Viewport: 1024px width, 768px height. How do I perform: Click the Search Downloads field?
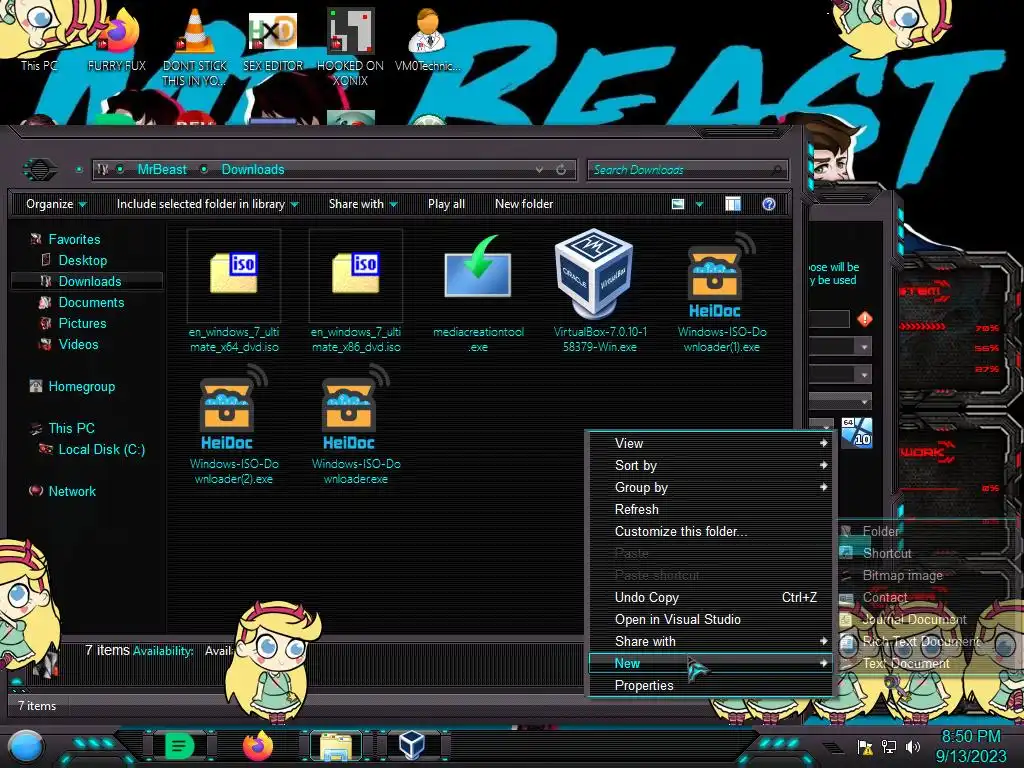coord(688,170)
